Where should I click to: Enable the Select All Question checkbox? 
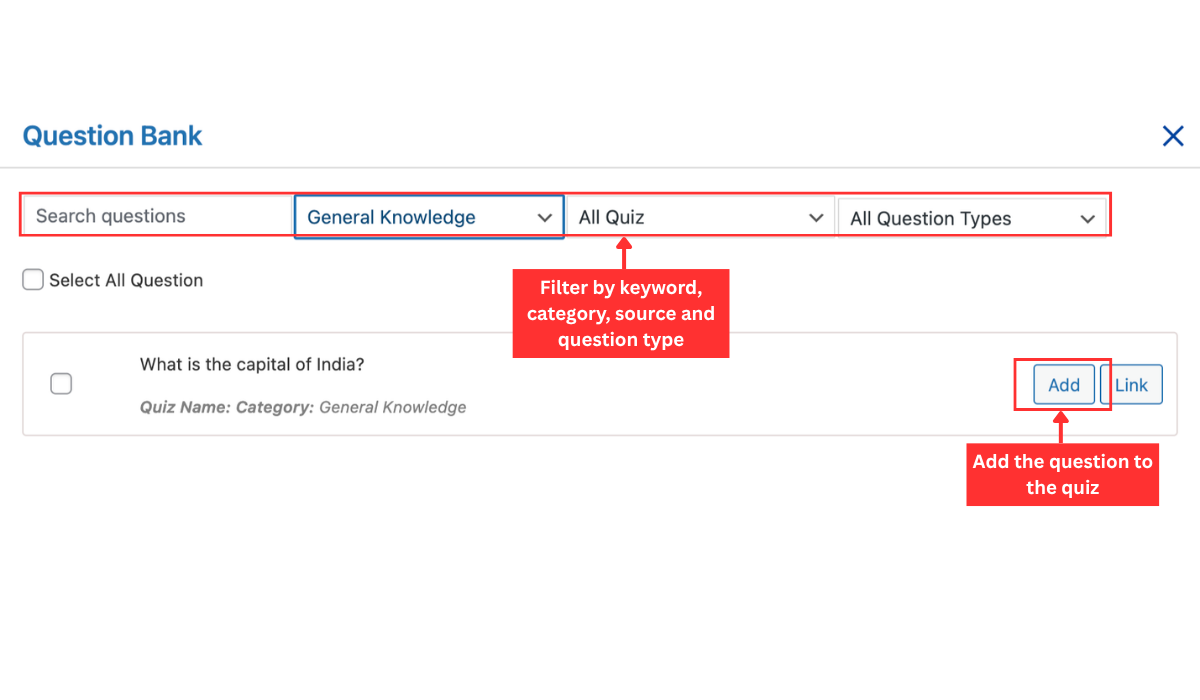(x=32, y=280)
